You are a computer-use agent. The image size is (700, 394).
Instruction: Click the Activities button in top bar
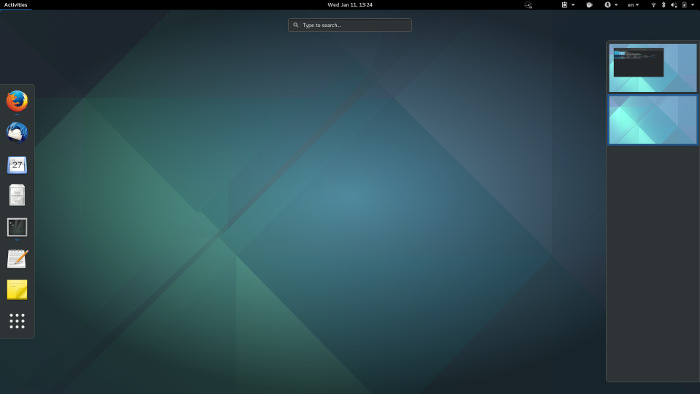pyautogui.click(x=16, y=5)
